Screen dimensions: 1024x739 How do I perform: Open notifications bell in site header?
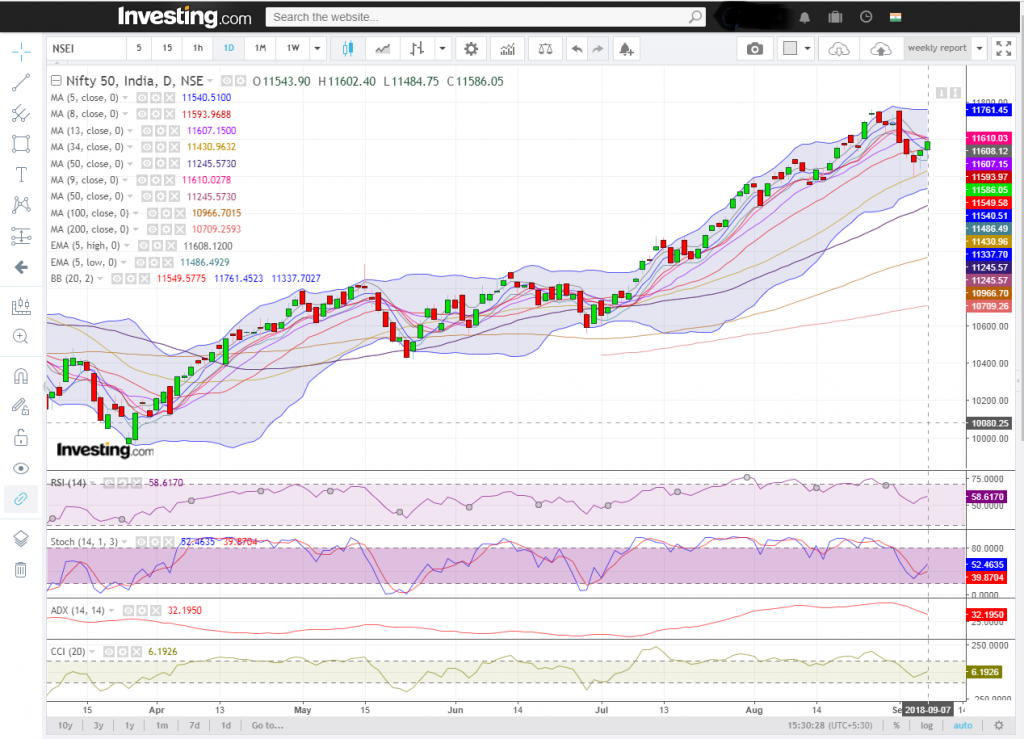pos(805,17)
